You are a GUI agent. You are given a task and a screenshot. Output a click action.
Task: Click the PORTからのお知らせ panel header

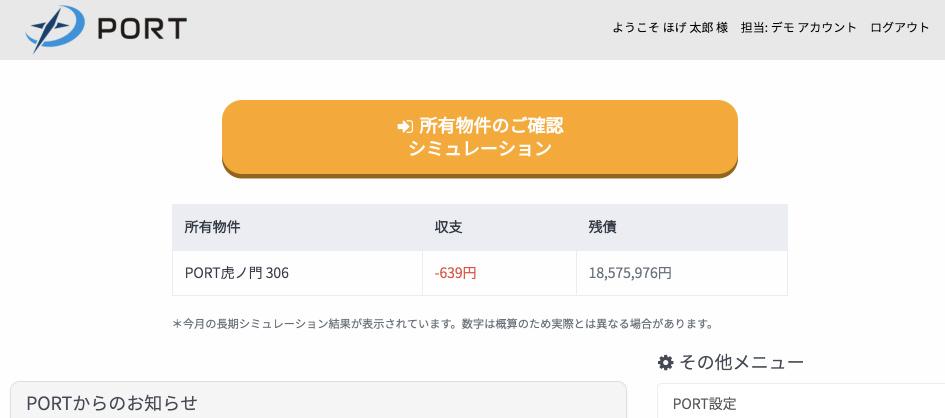click(x=112, y=403)
